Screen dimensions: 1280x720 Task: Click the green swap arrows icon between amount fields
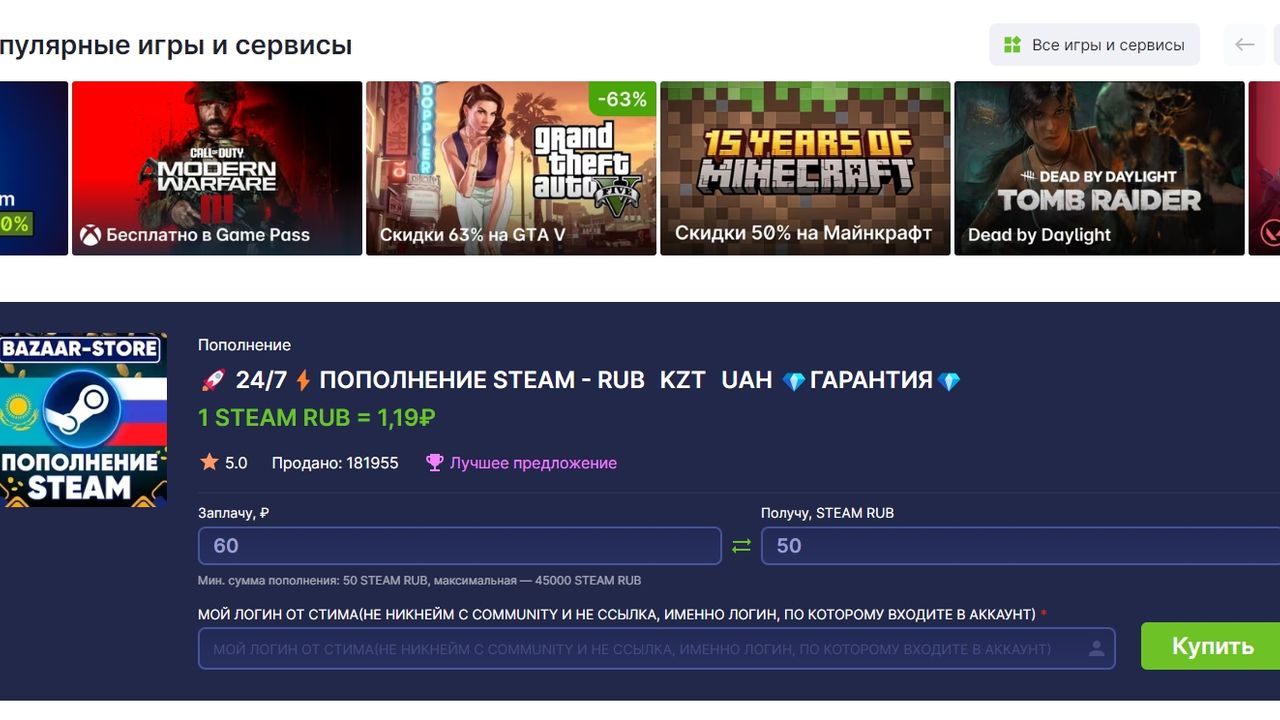pyautogui.click(x=741, y=546)
